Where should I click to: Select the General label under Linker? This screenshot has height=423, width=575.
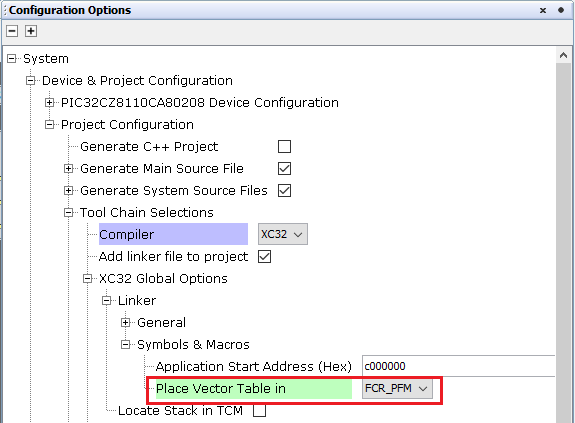pyautogui.click(x=161, y=323)
